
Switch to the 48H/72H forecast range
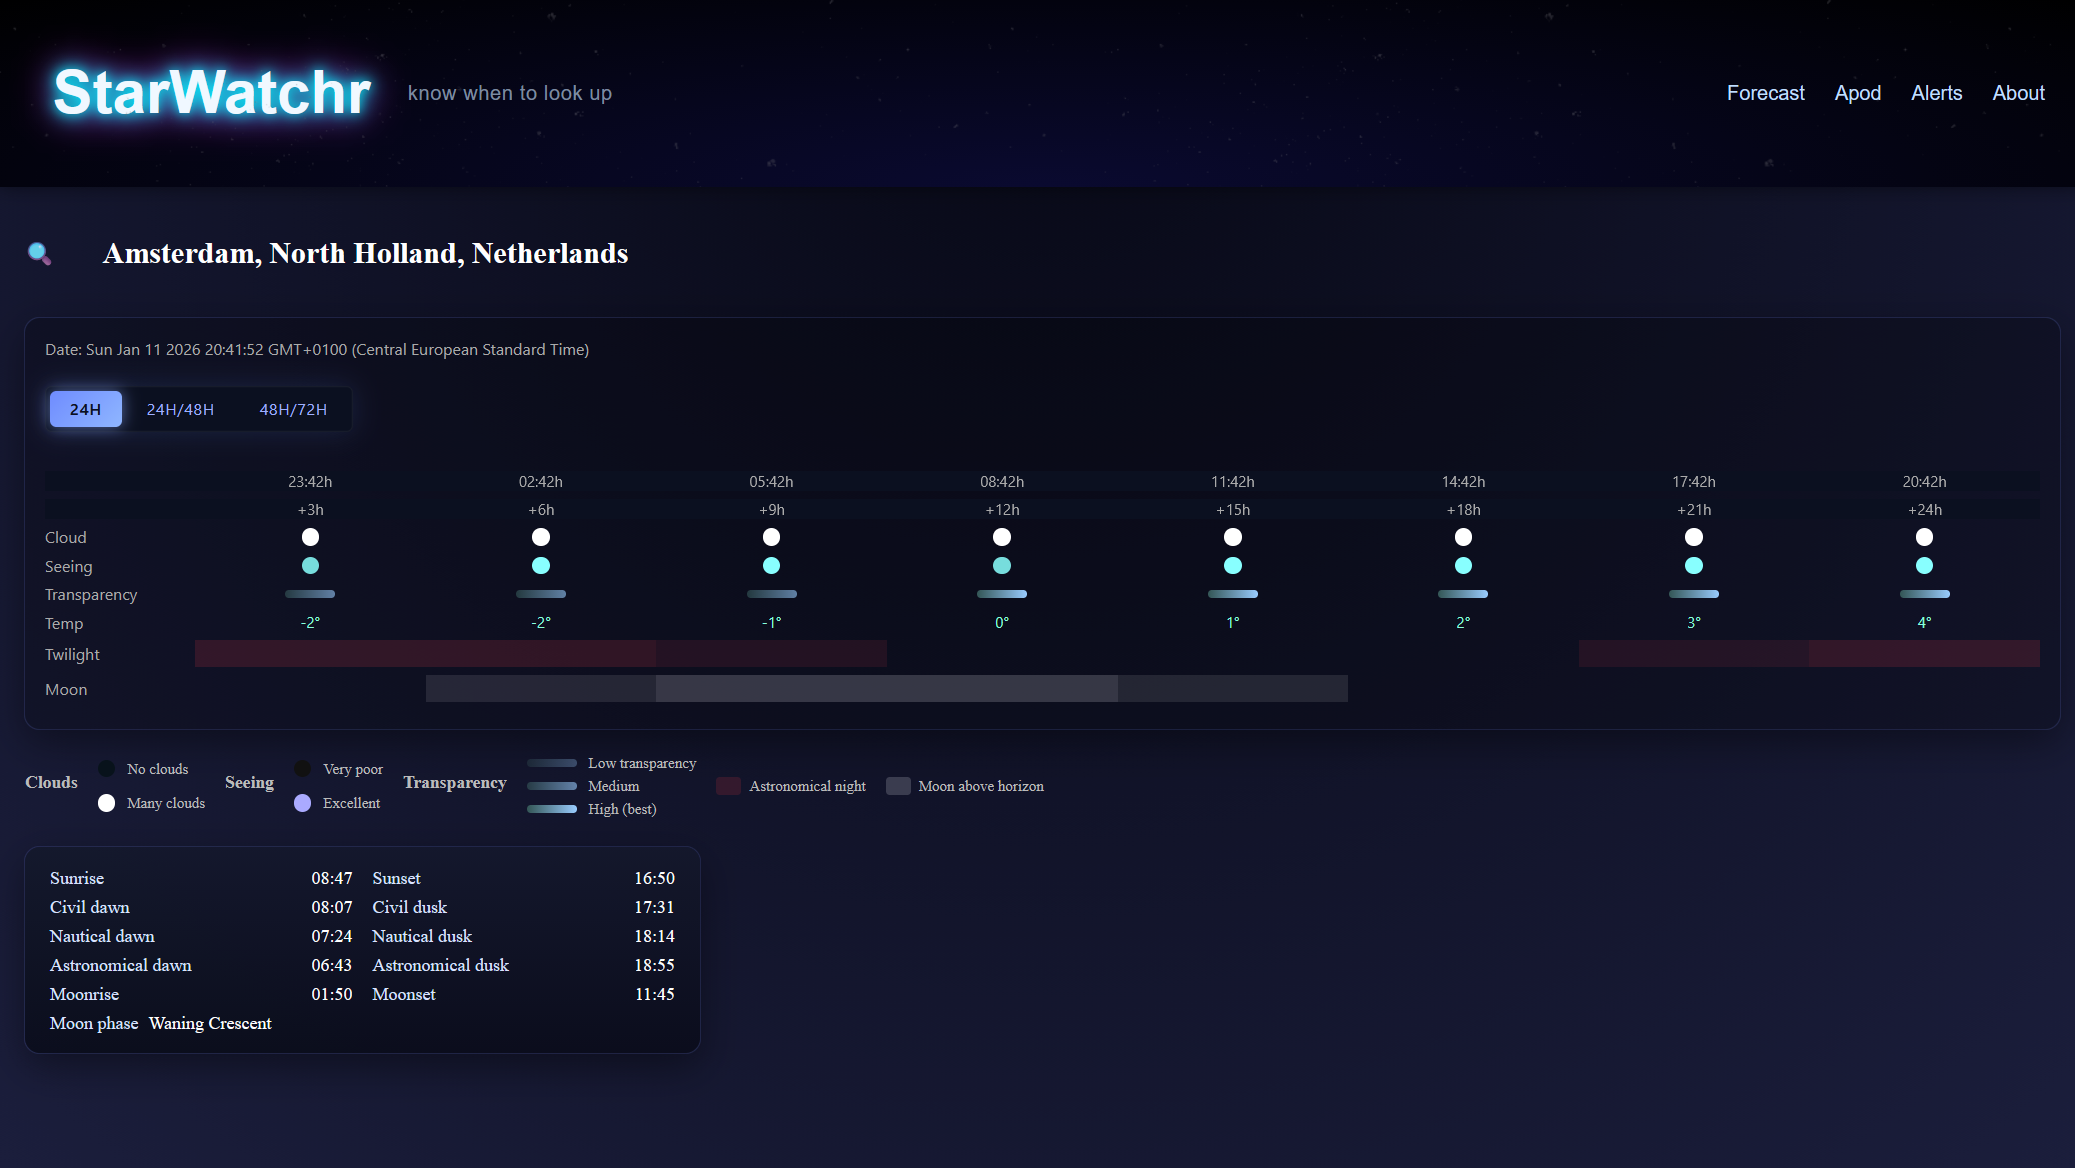(x=293, y=409)
